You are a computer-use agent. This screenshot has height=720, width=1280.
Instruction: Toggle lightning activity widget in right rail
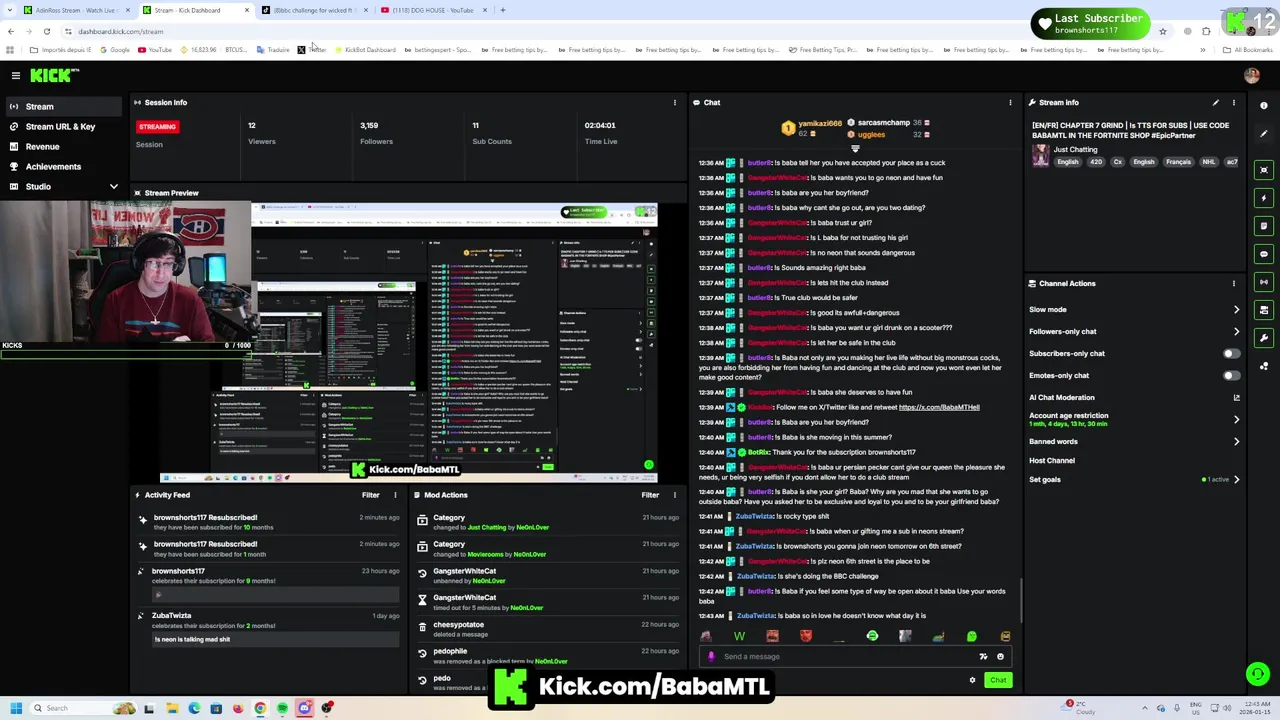click(1264, 198)
